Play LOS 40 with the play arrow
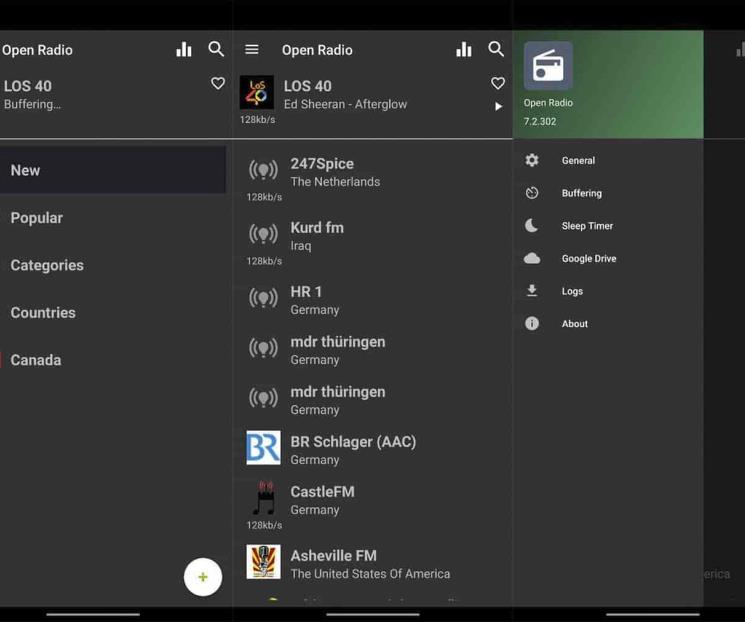 pyautogui.click(x=498, y=106)
